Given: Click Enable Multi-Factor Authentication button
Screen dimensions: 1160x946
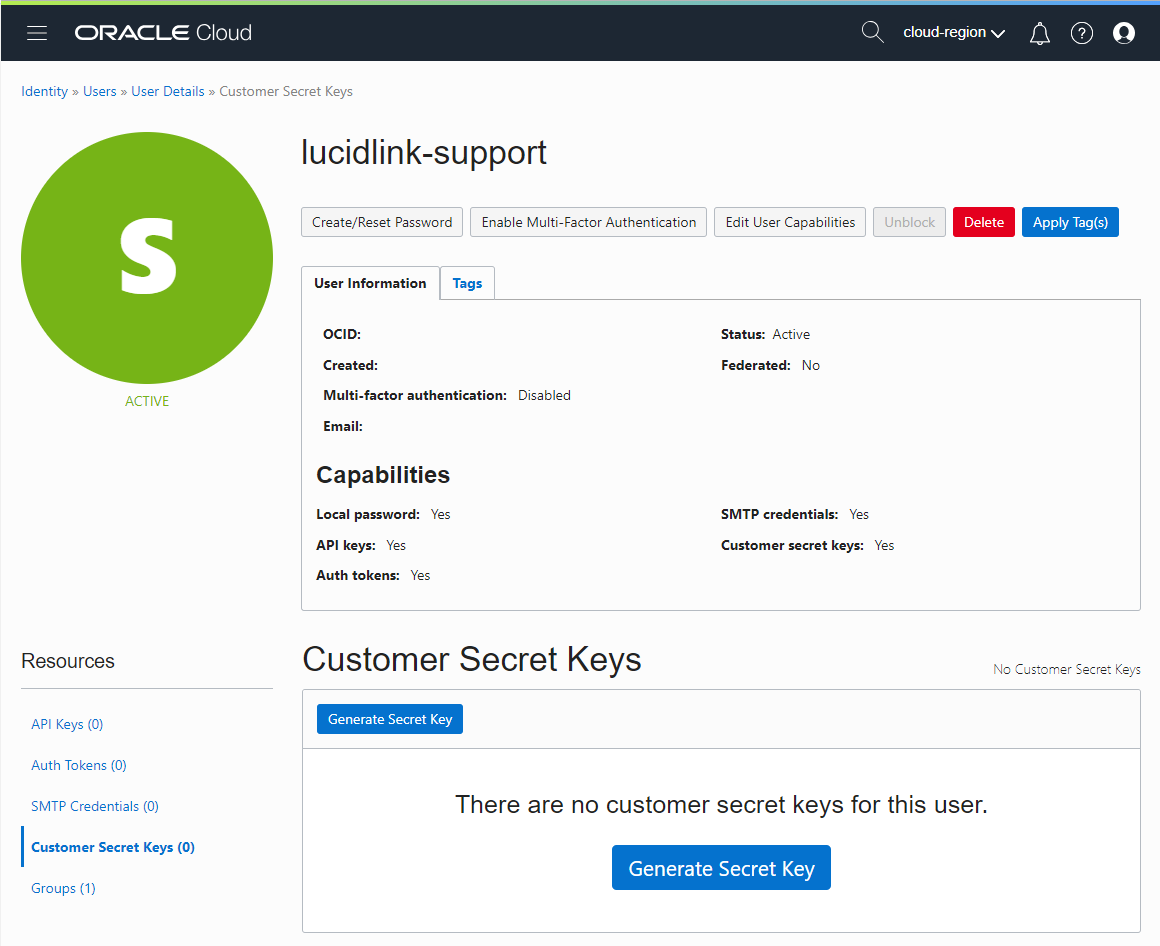Looking at the screenshot, I should (589, 222).
